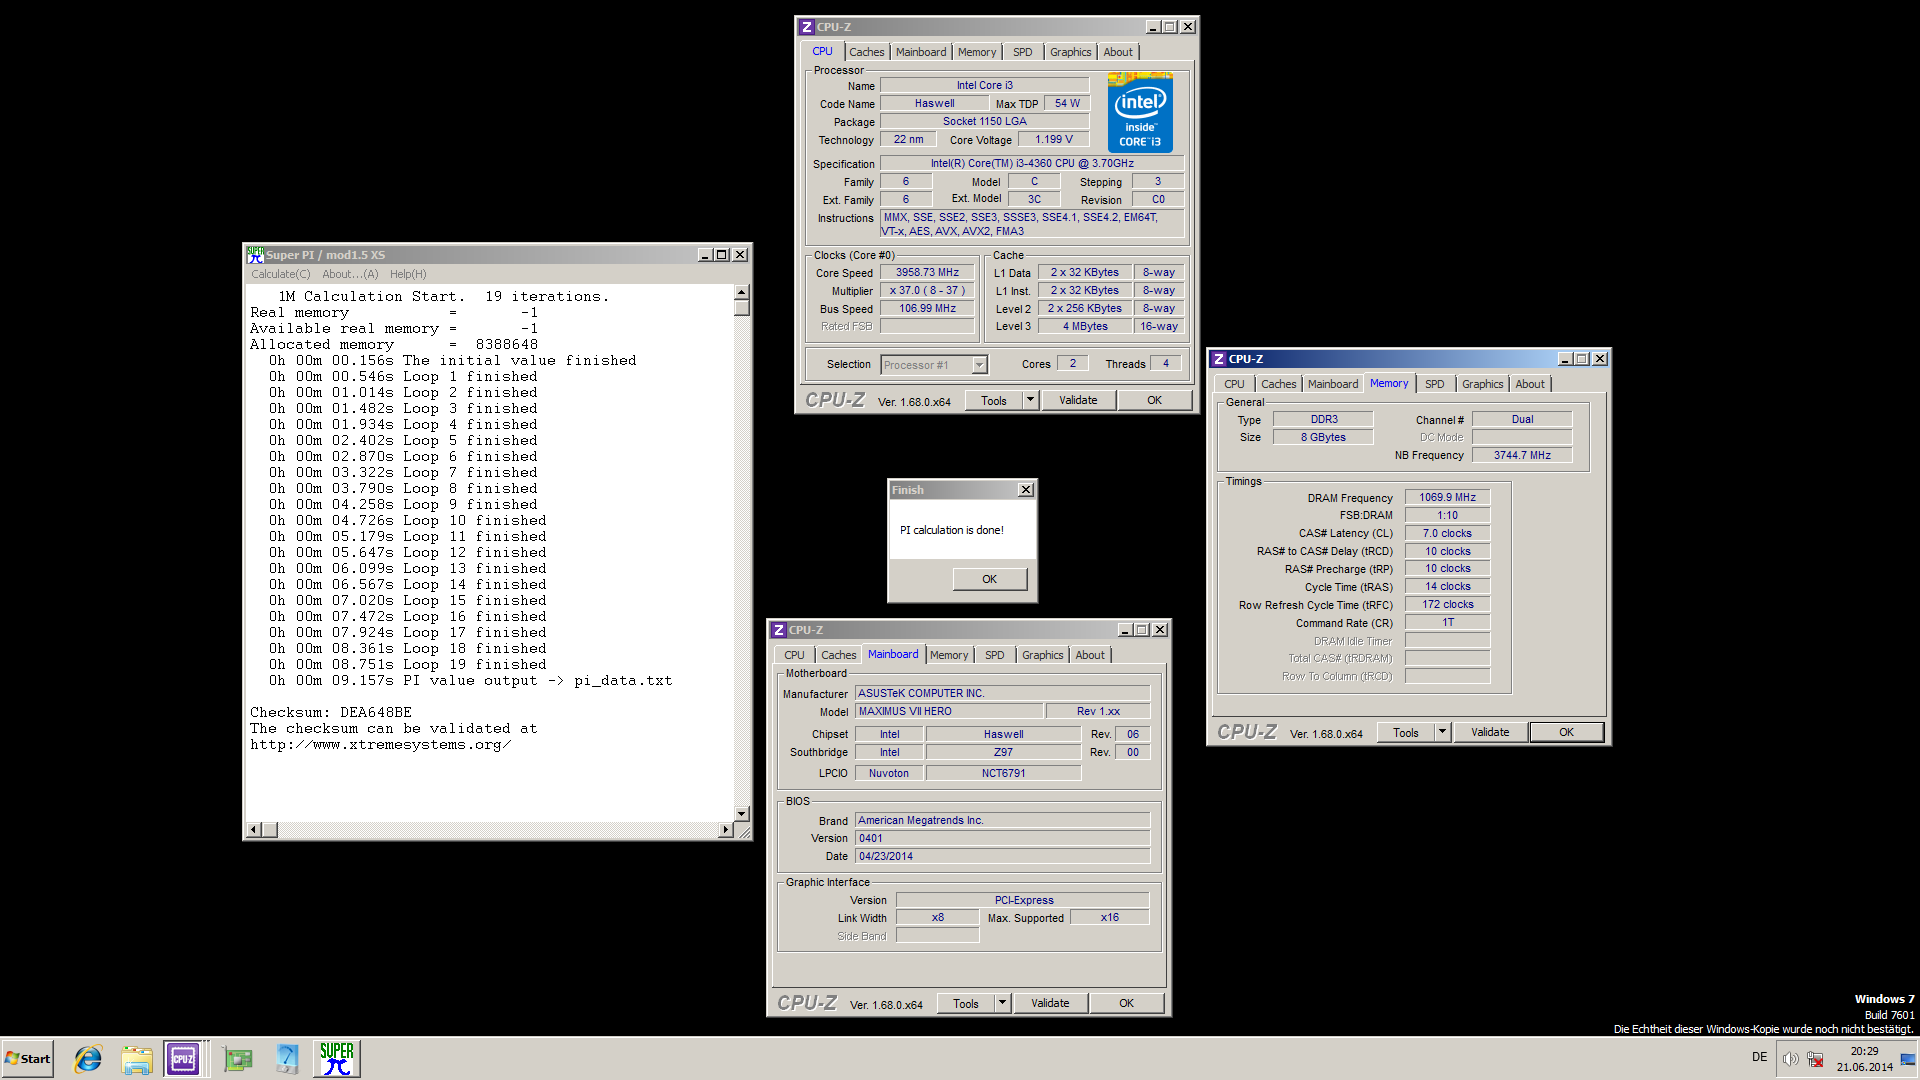The image size is (1920, 1080).
Task: Click Super PI vertical scrollbar down arrow
Action: point(742,814)
